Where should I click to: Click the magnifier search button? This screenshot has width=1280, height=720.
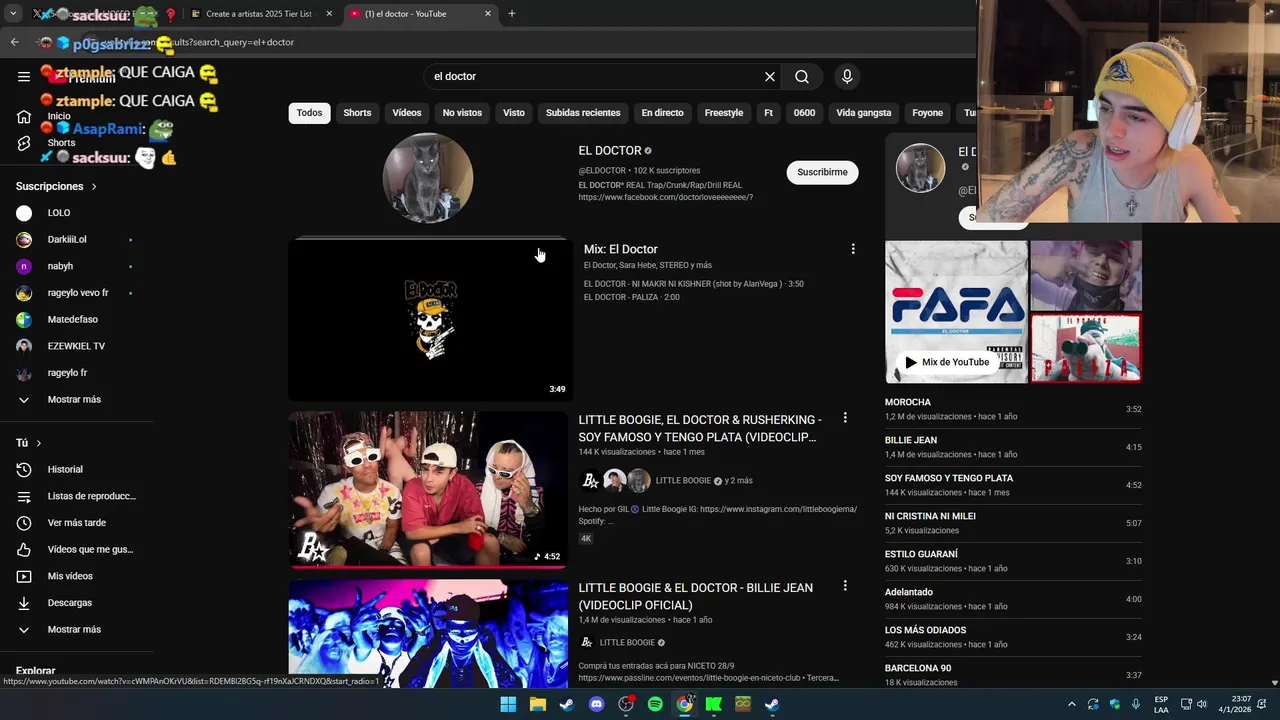click(802, 76)
